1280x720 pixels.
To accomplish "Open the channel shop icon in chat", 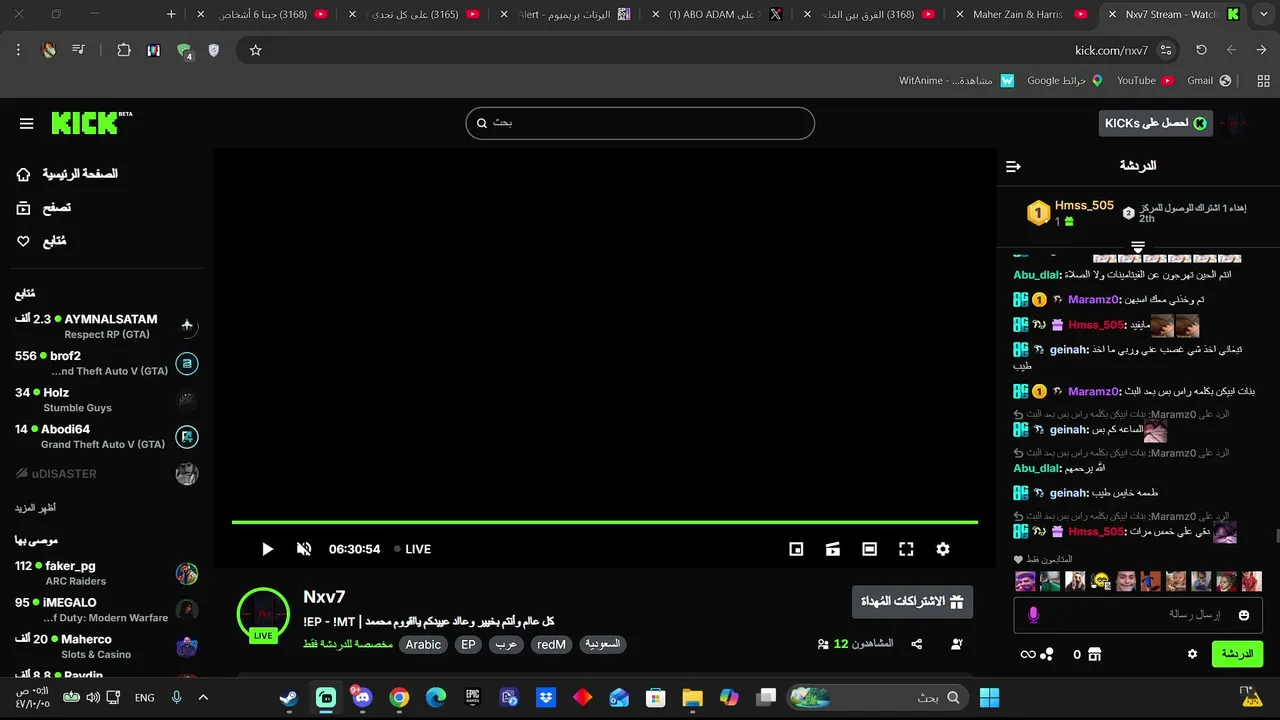I will point(1094,654).
